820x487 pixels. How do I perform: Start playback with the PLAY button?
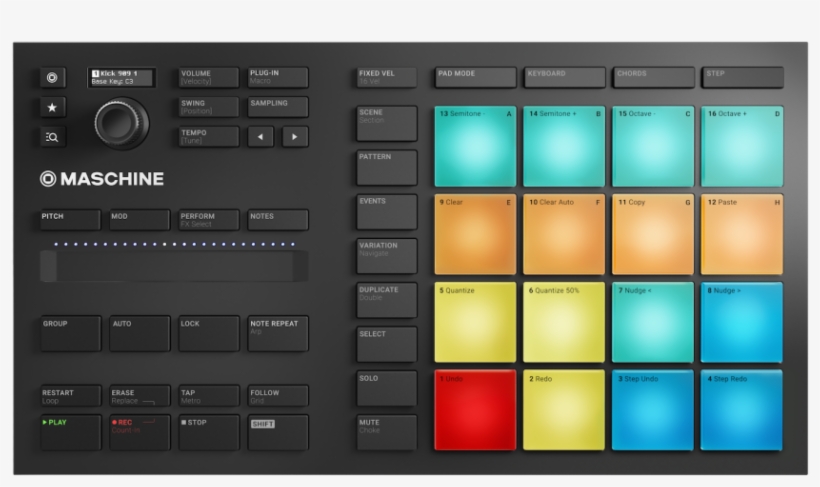71,433
